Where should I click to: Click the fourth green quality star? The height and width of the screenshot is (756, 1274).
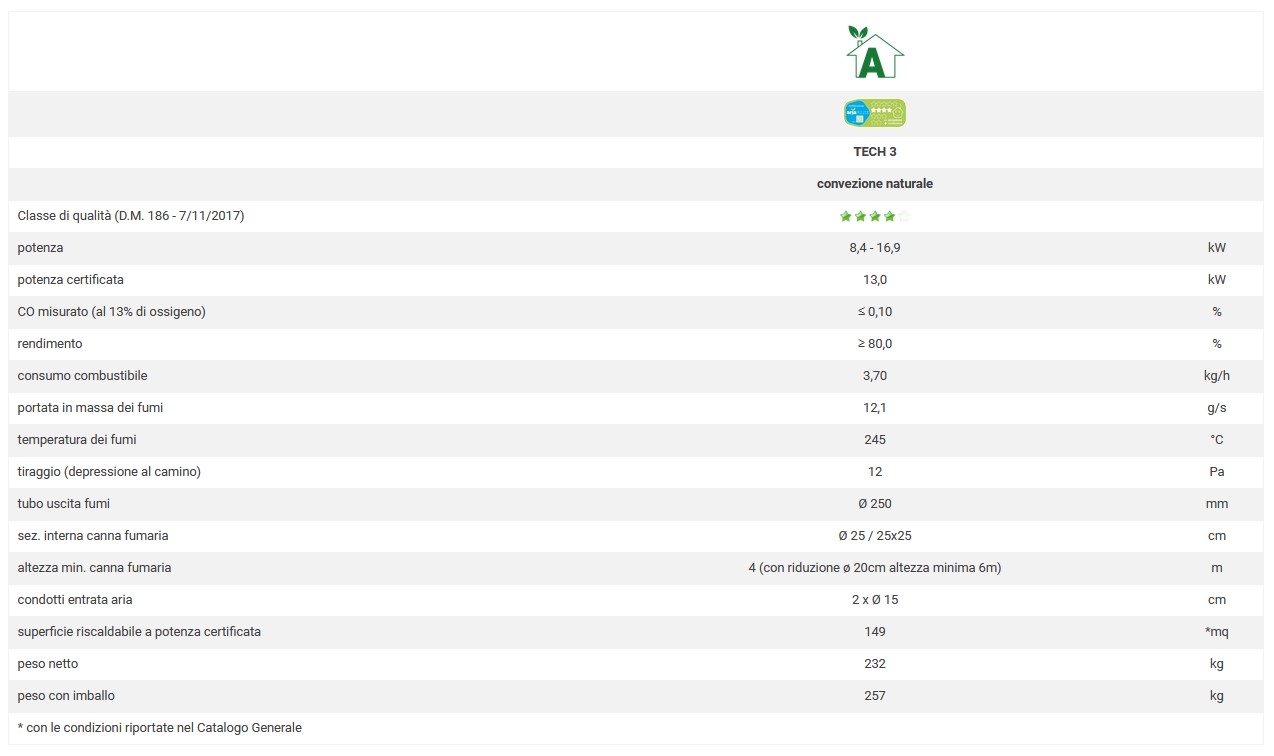(x=889, y=216)
